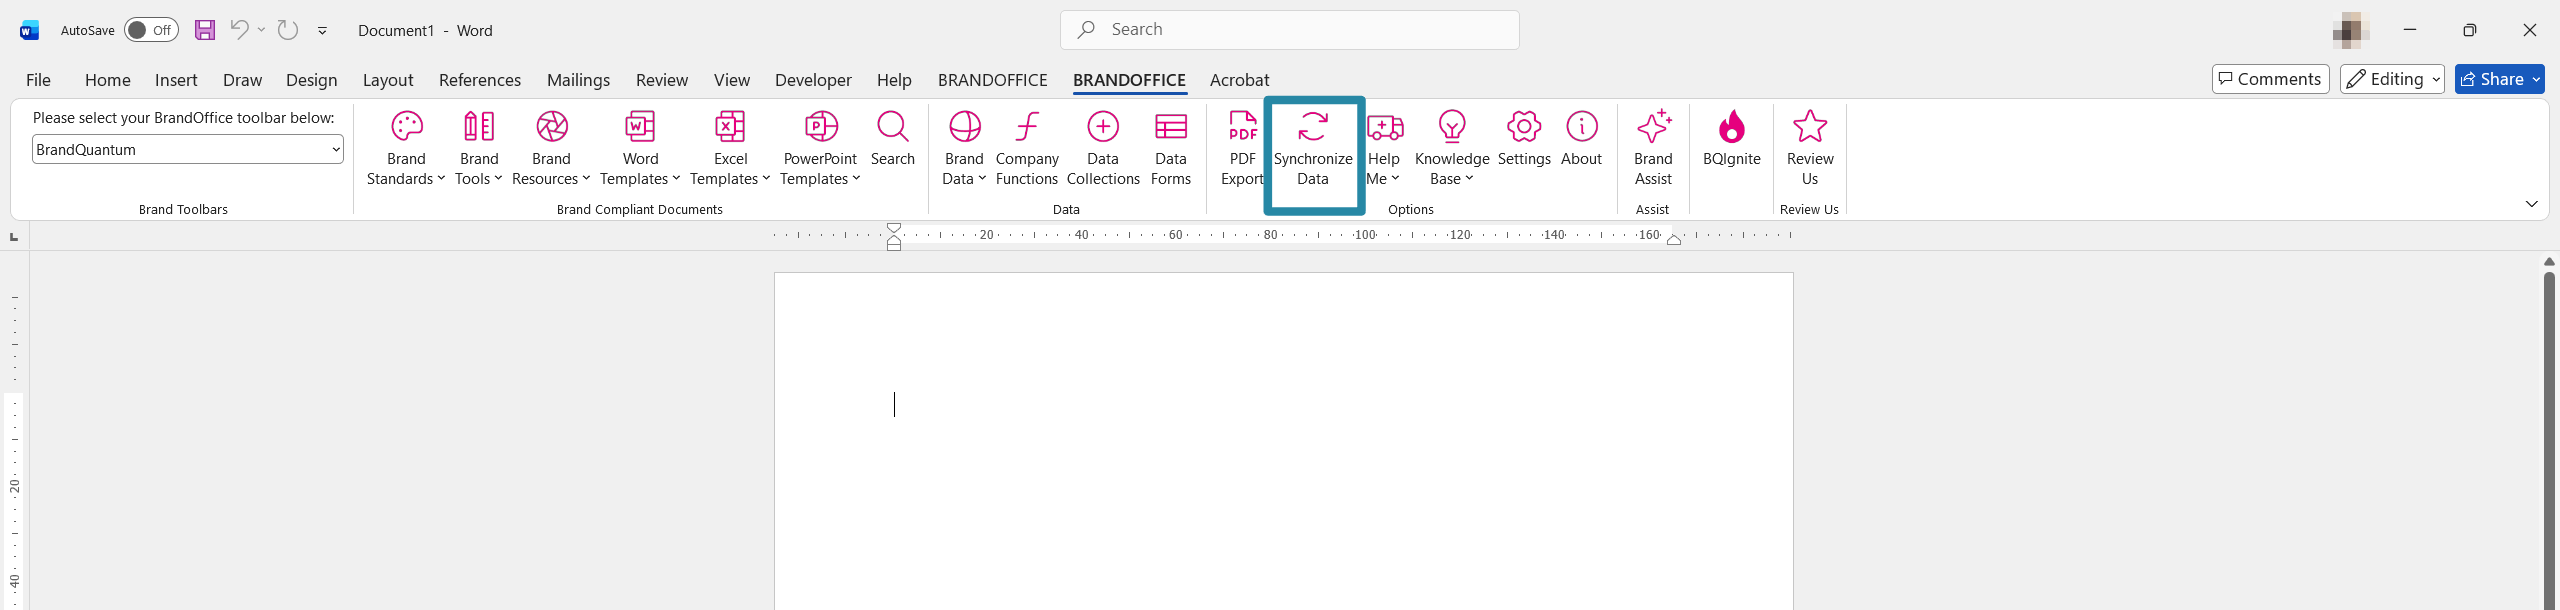The image size is (2560, 610).
Task: Redo the last action
Action: click(x=288, y=30)
